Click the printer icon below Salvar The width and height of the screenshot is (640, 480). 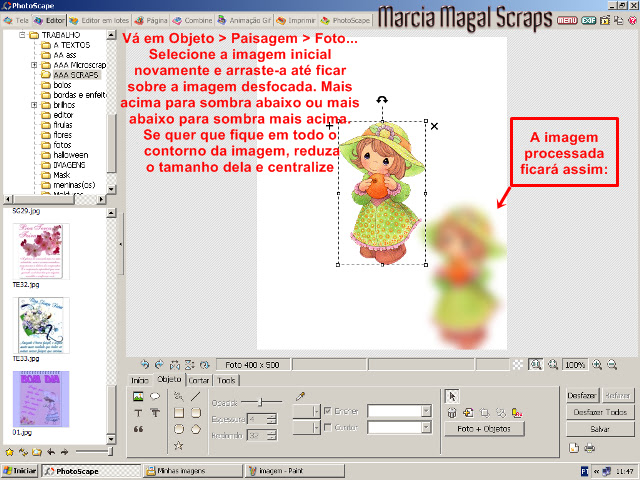point(589,448)
